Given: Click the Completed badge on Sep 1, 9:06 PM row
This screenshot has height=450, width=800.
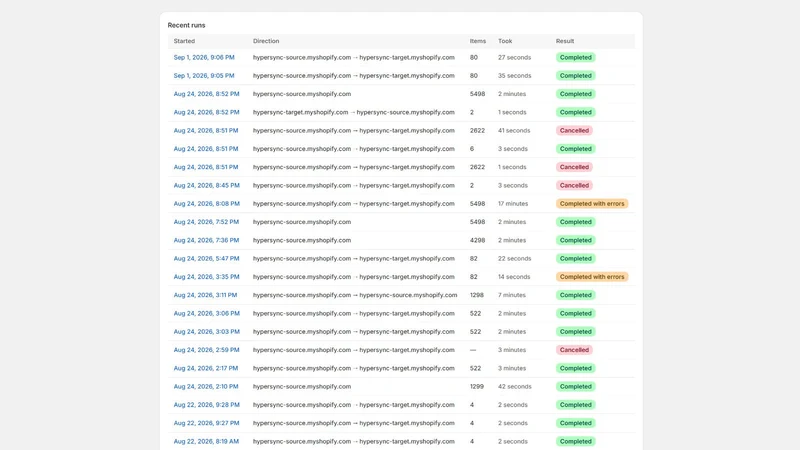Looking at the screenshot, I should [576, 58].
